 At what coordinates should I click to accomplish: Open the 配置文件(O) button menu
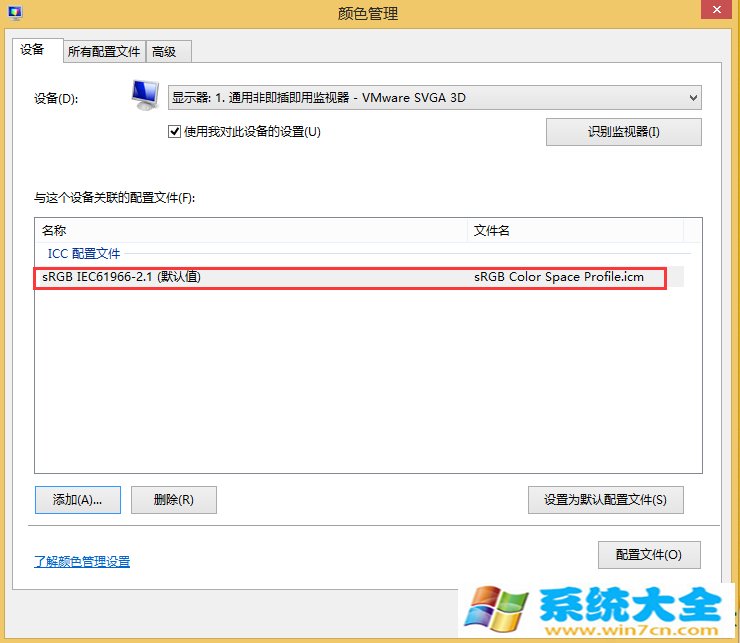pyautogui.click(x=649, y=555)
